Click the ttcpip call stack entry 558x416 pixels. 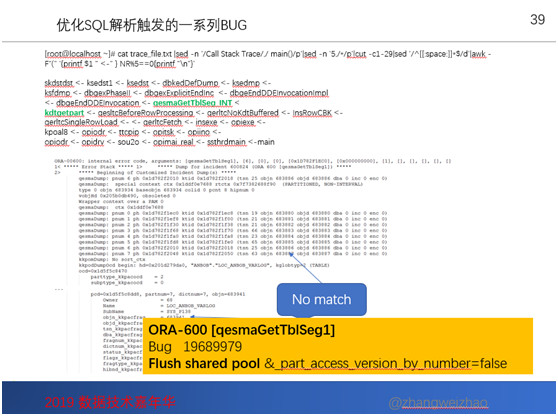(x=129, y=132)
